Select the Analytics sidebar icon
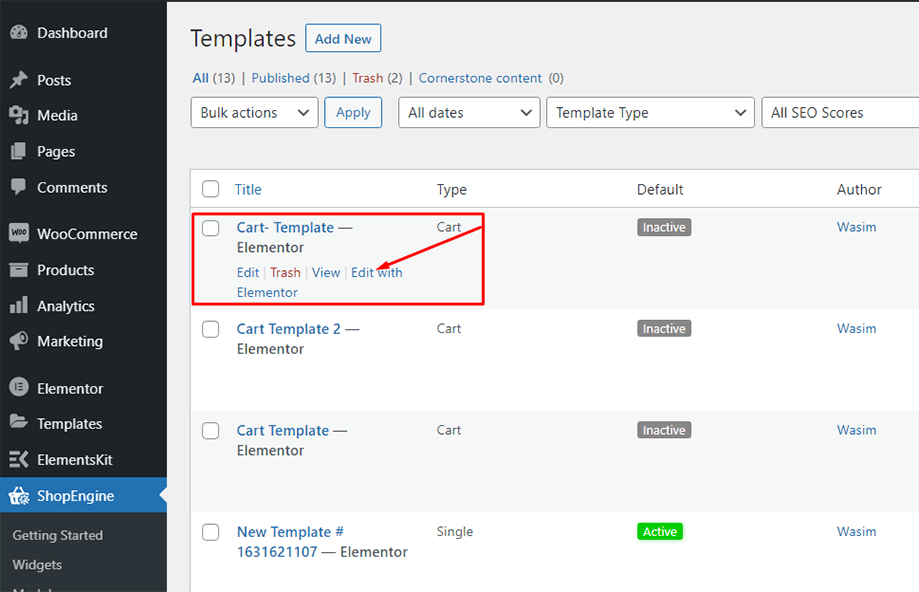The width and height of the screenshot is (919, 592). (x=18, y=306)
